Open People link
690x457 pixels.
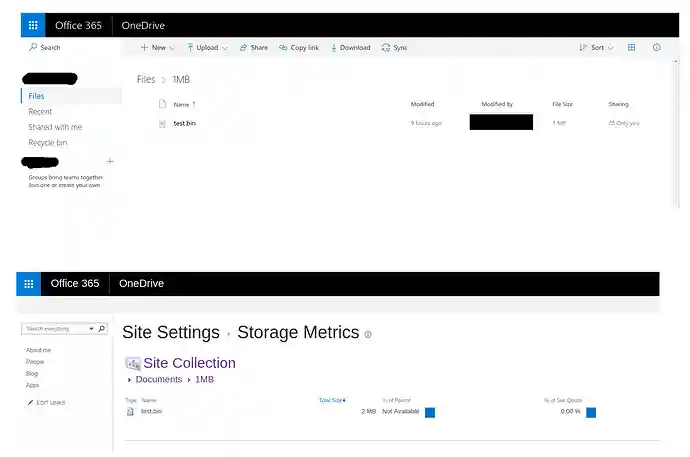tap(35, 362)
